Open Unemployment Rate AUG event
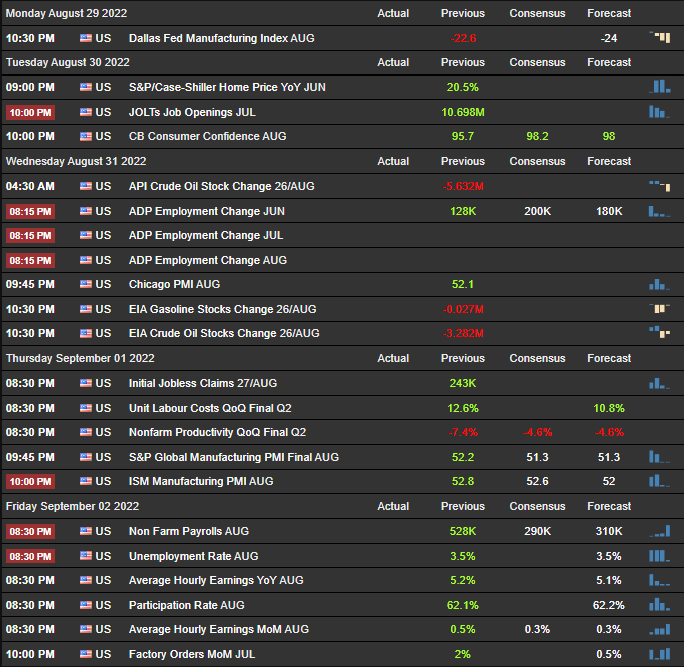The width and height of the screenshot is (684, 667). click(194, 556)
